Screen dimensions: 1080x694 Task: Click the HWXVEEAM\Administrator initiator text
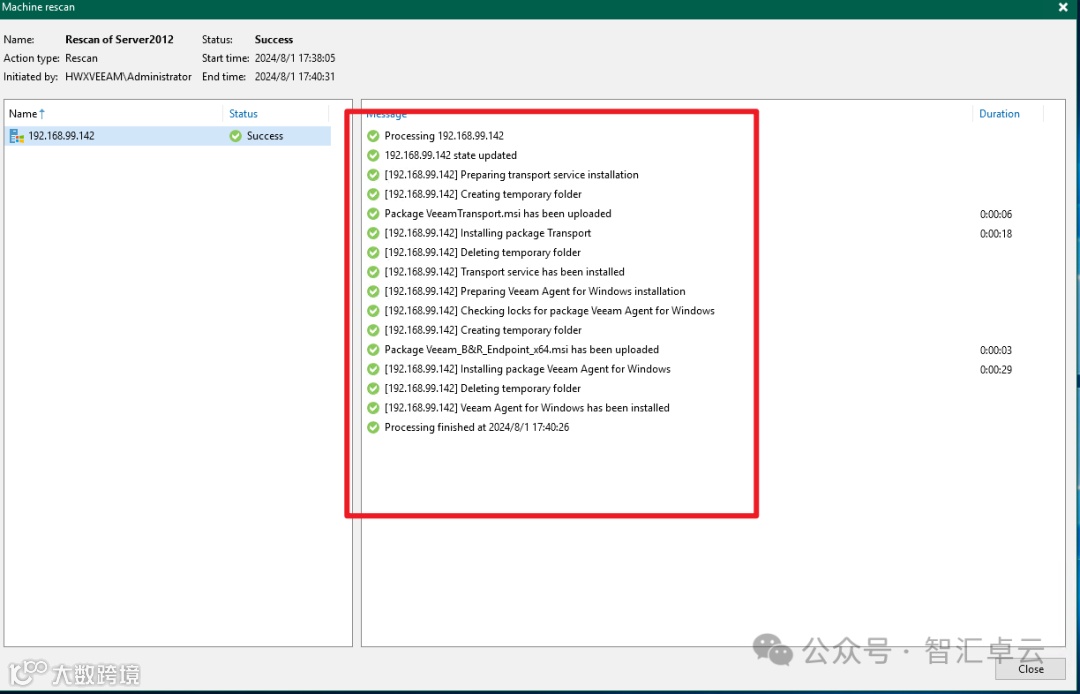click(x=128, y=77)
